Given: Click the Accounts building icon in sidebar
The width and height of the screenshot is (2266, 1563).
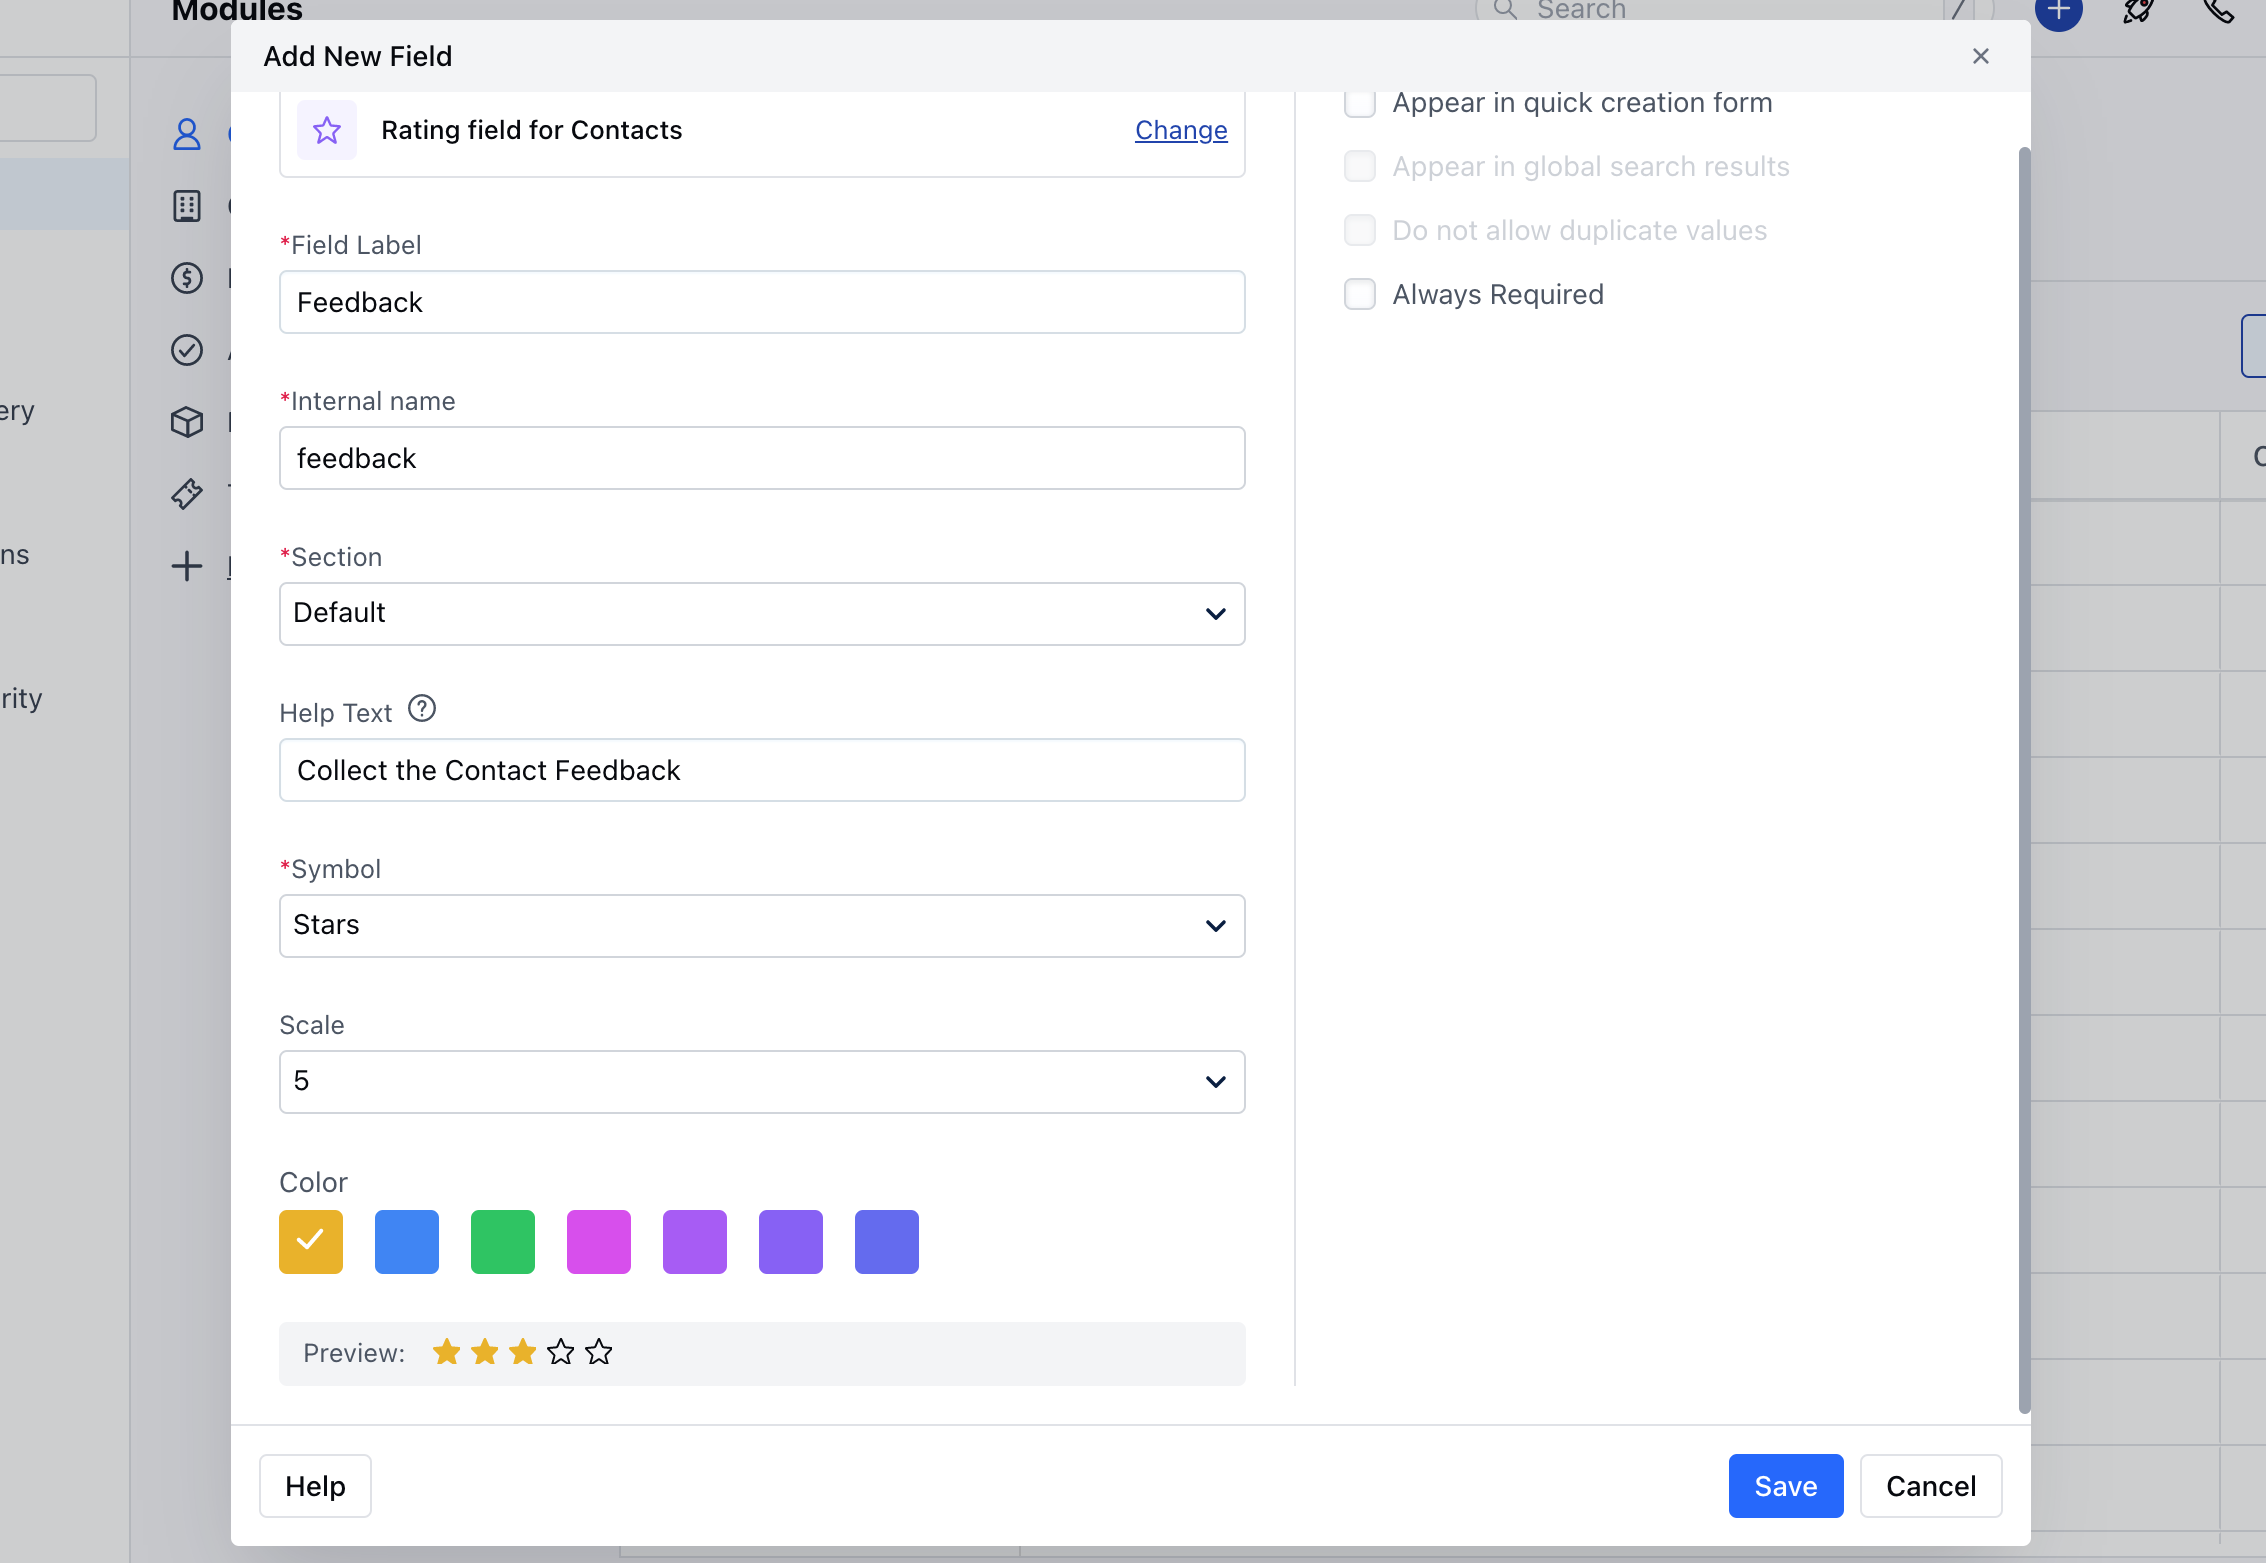Looking at the screenshot, I should (186, 206).
